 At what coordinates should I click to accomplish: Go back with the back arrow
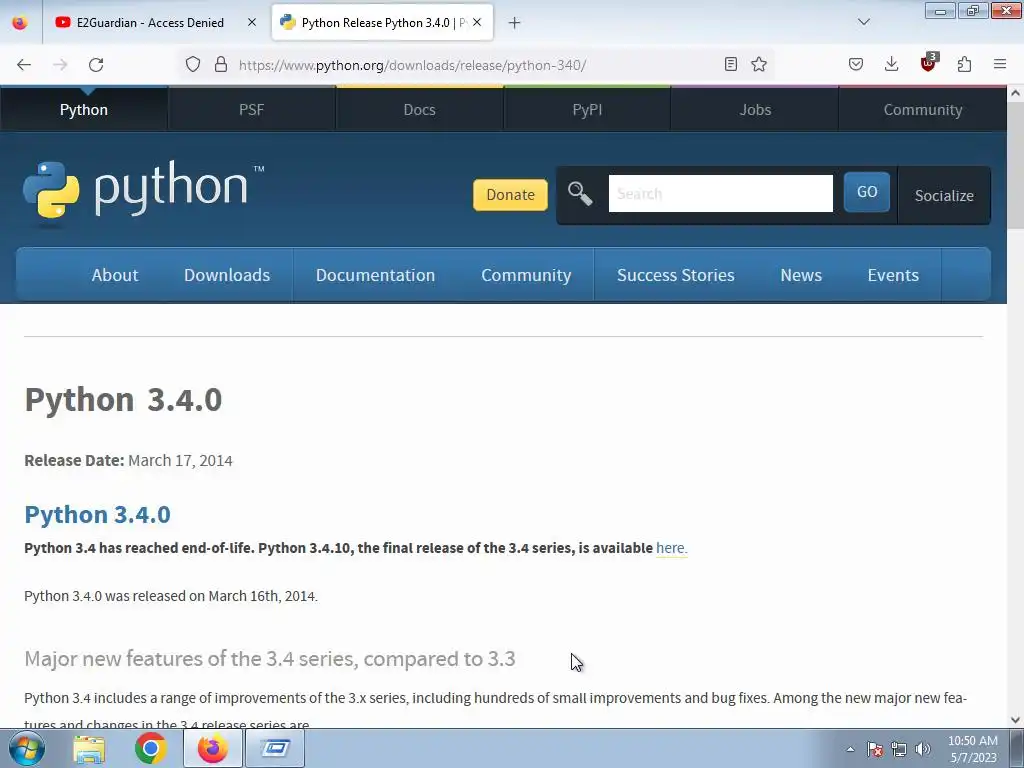(24, 65)
